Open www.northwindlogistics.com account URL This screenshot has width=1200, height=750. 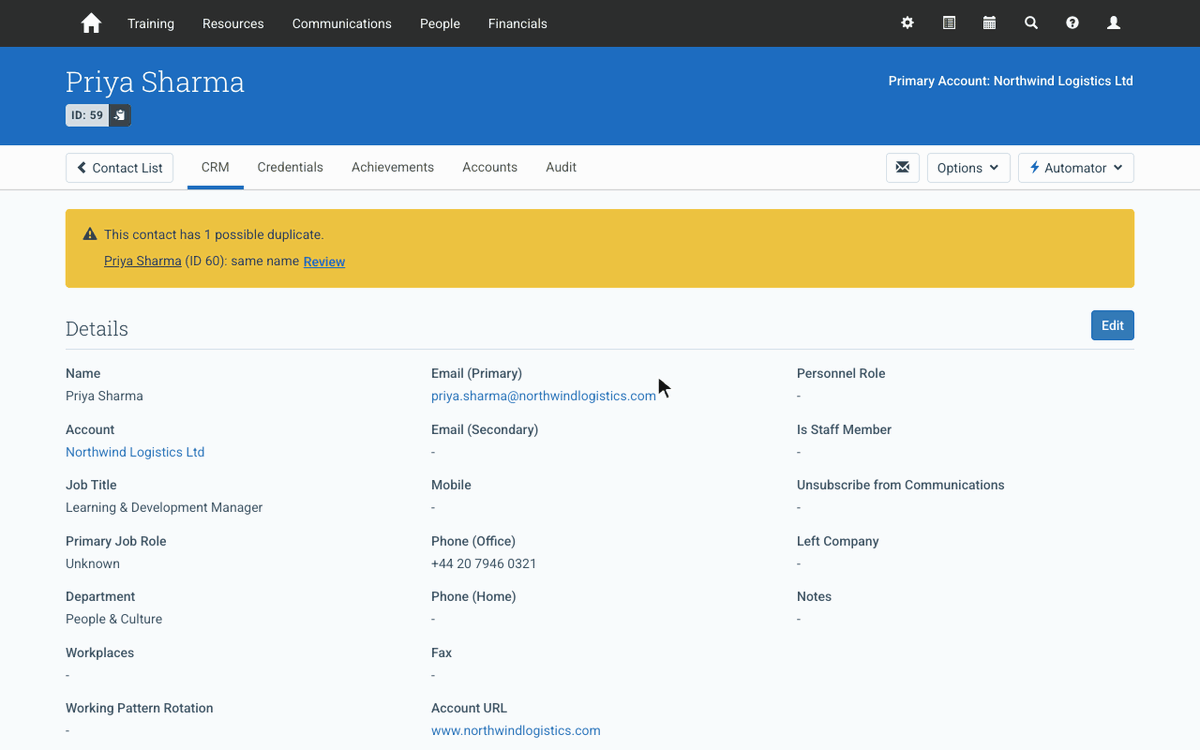point(516,731)
